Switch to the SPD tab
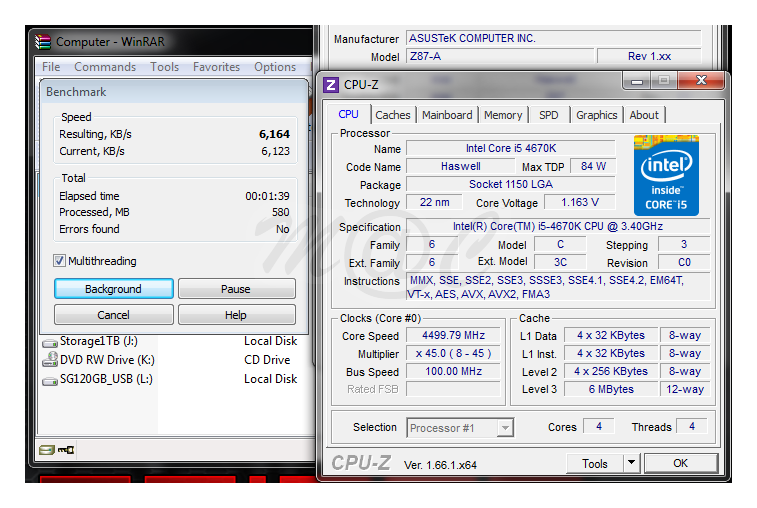The width and height of the screenshot is (757, 508). (x=548, y=115)
